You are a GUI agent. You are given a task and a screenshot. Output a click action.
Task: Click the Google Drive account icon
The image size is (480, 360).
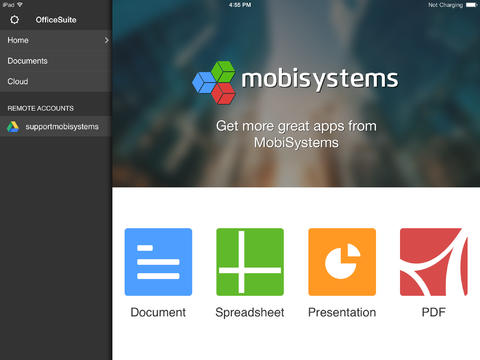pyautogui.click(x=13, y=127)
